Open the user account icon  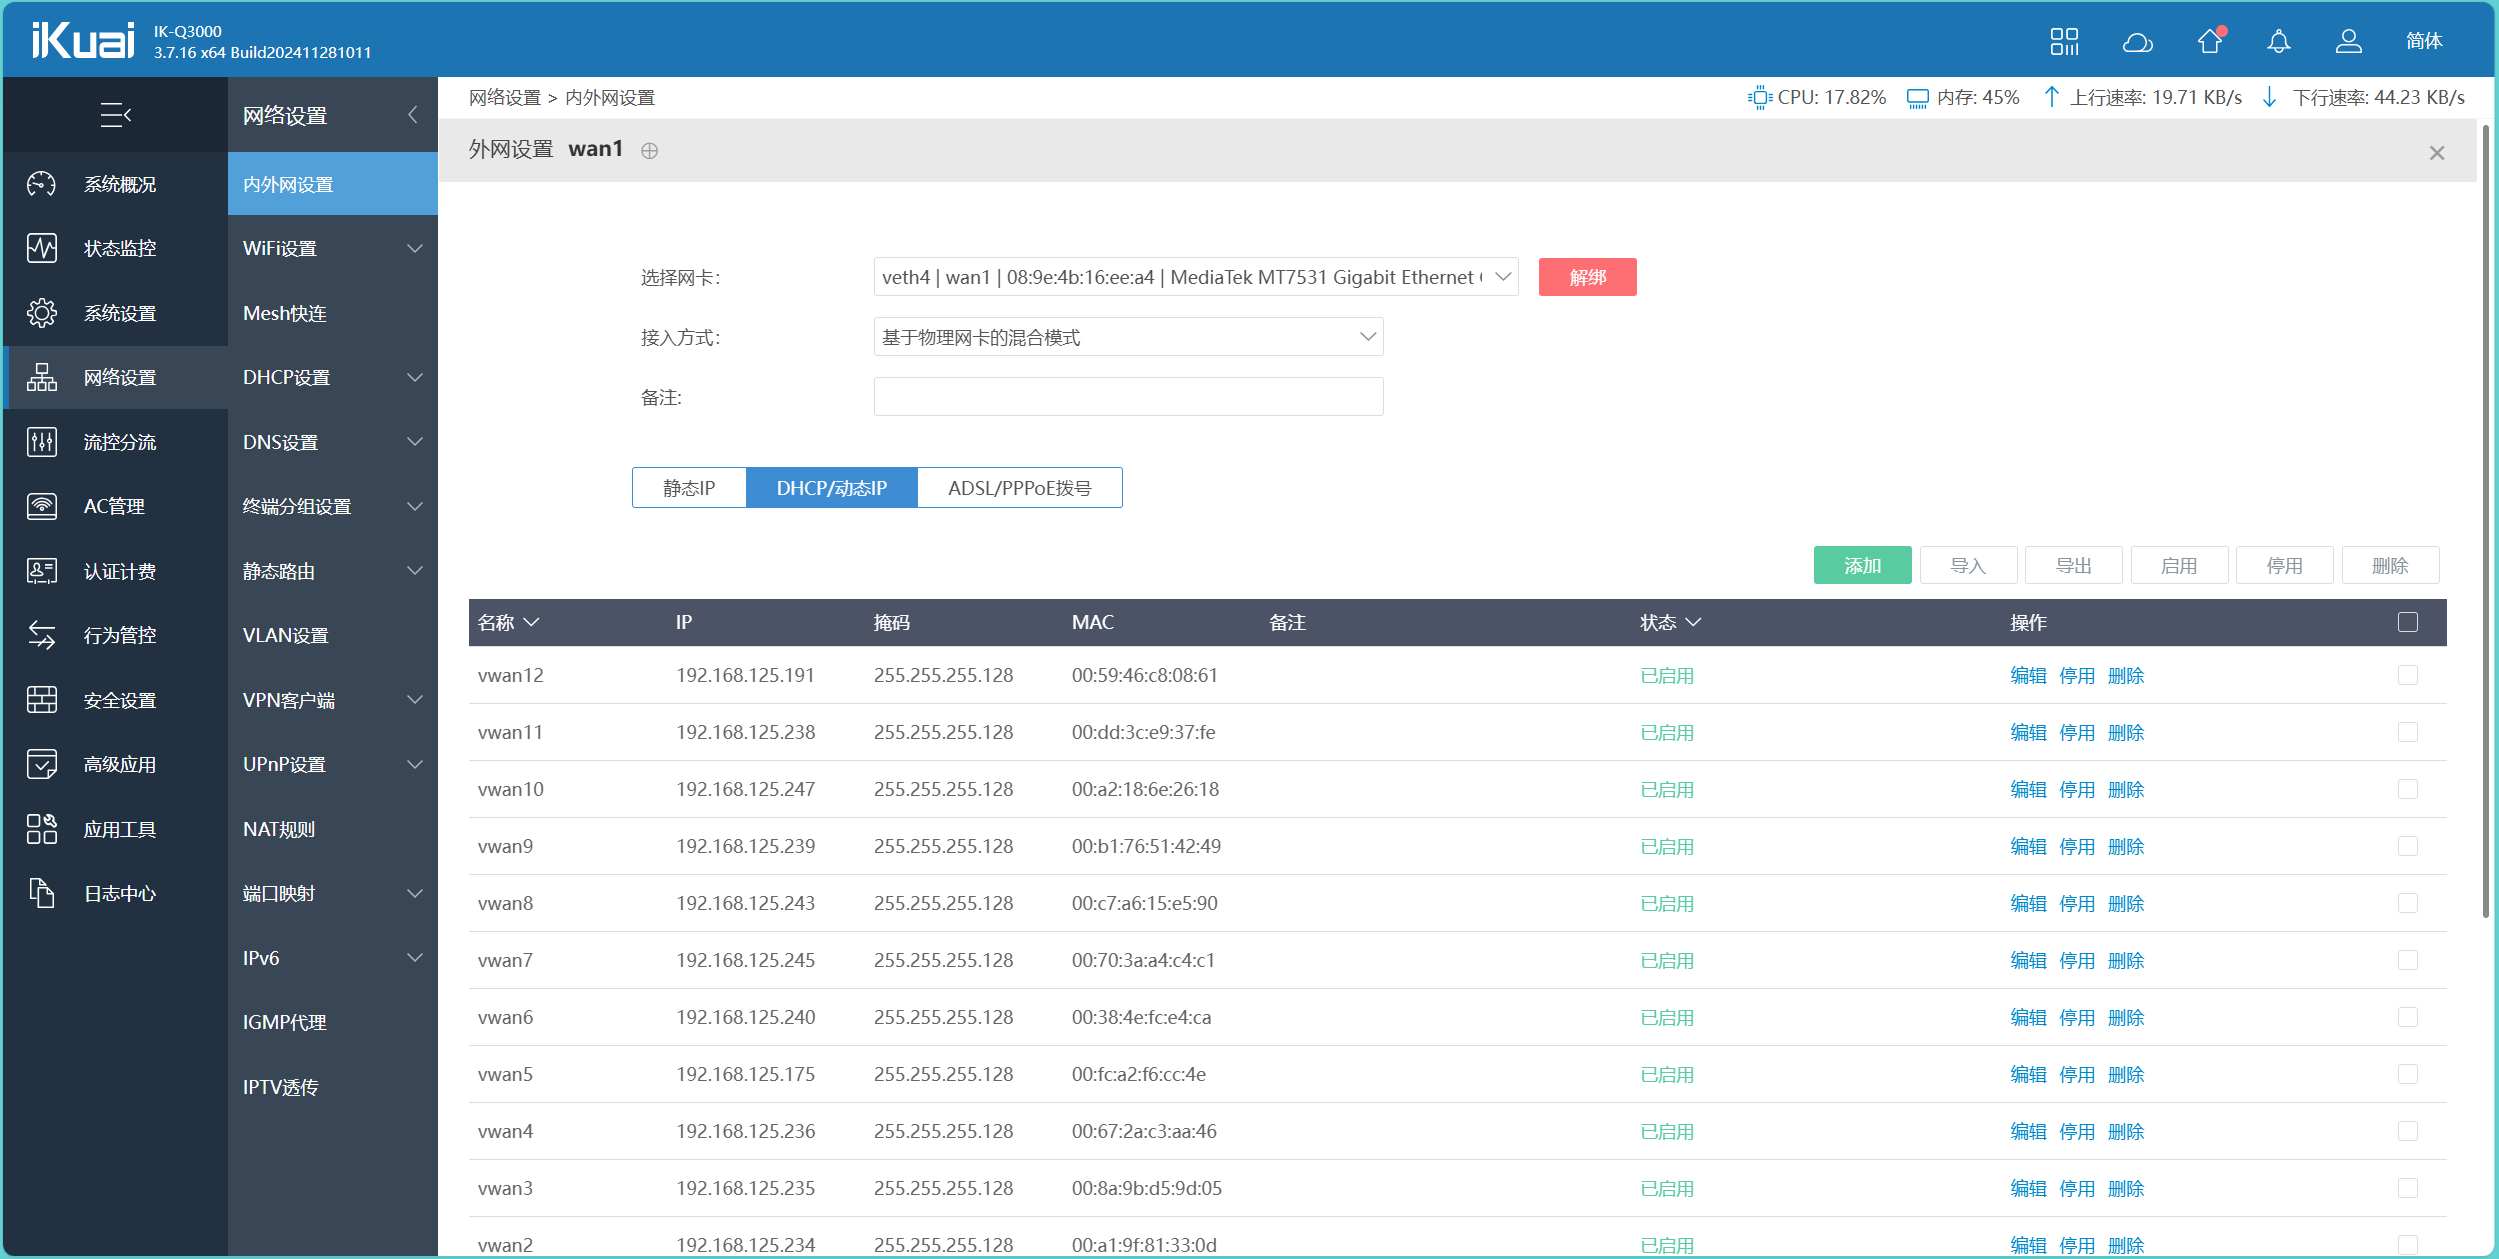pyautogui.click(x=2348, y=42)
